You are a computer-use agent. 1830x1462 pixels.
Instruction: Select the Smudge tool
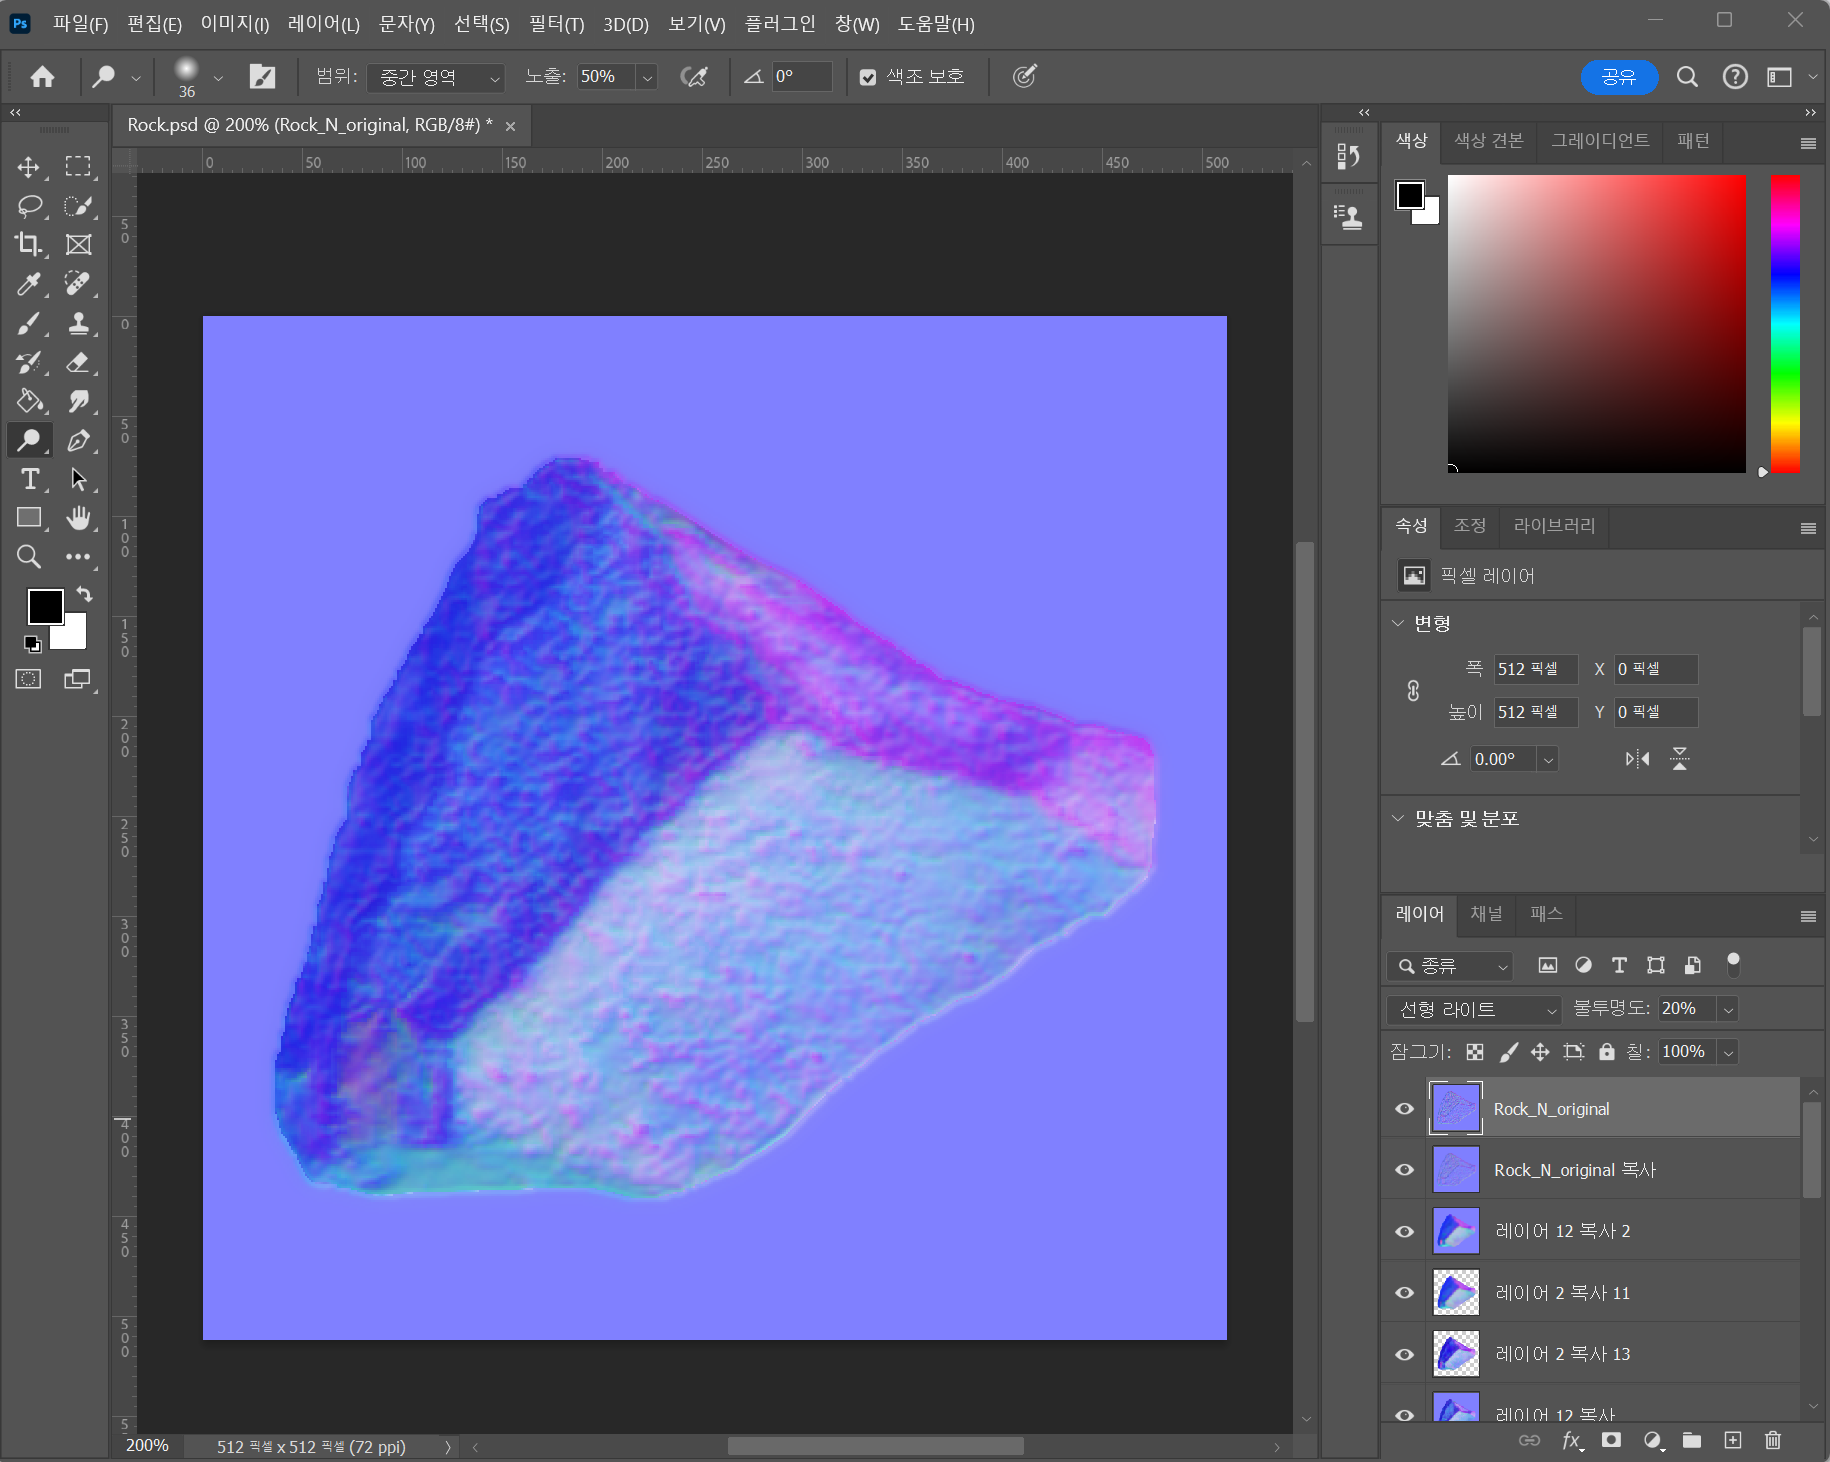78,401
